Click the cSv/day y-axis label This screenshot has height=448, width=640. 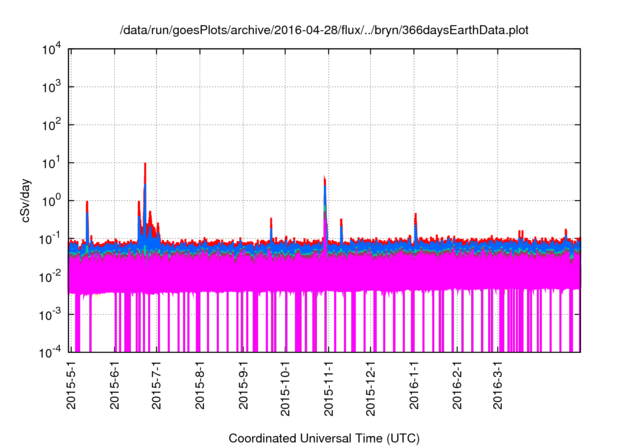(x=25, y=200)
